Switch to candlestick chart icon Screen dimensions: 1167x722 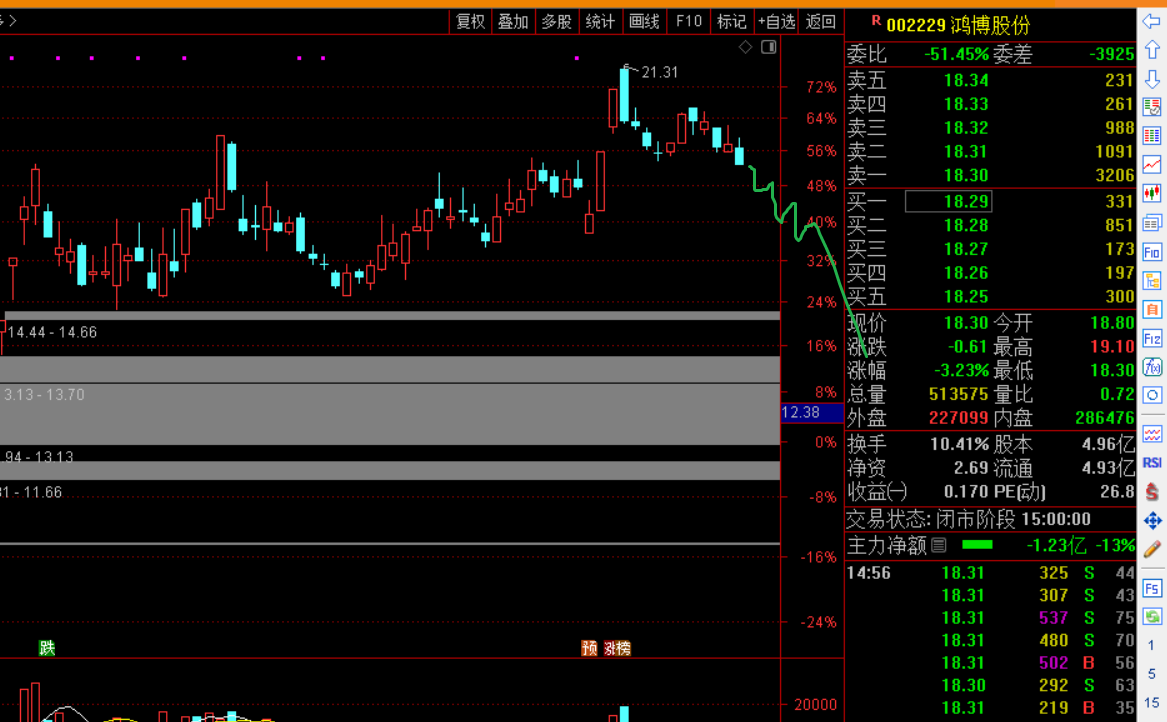pyautogui.click(x=1151, y=194)
